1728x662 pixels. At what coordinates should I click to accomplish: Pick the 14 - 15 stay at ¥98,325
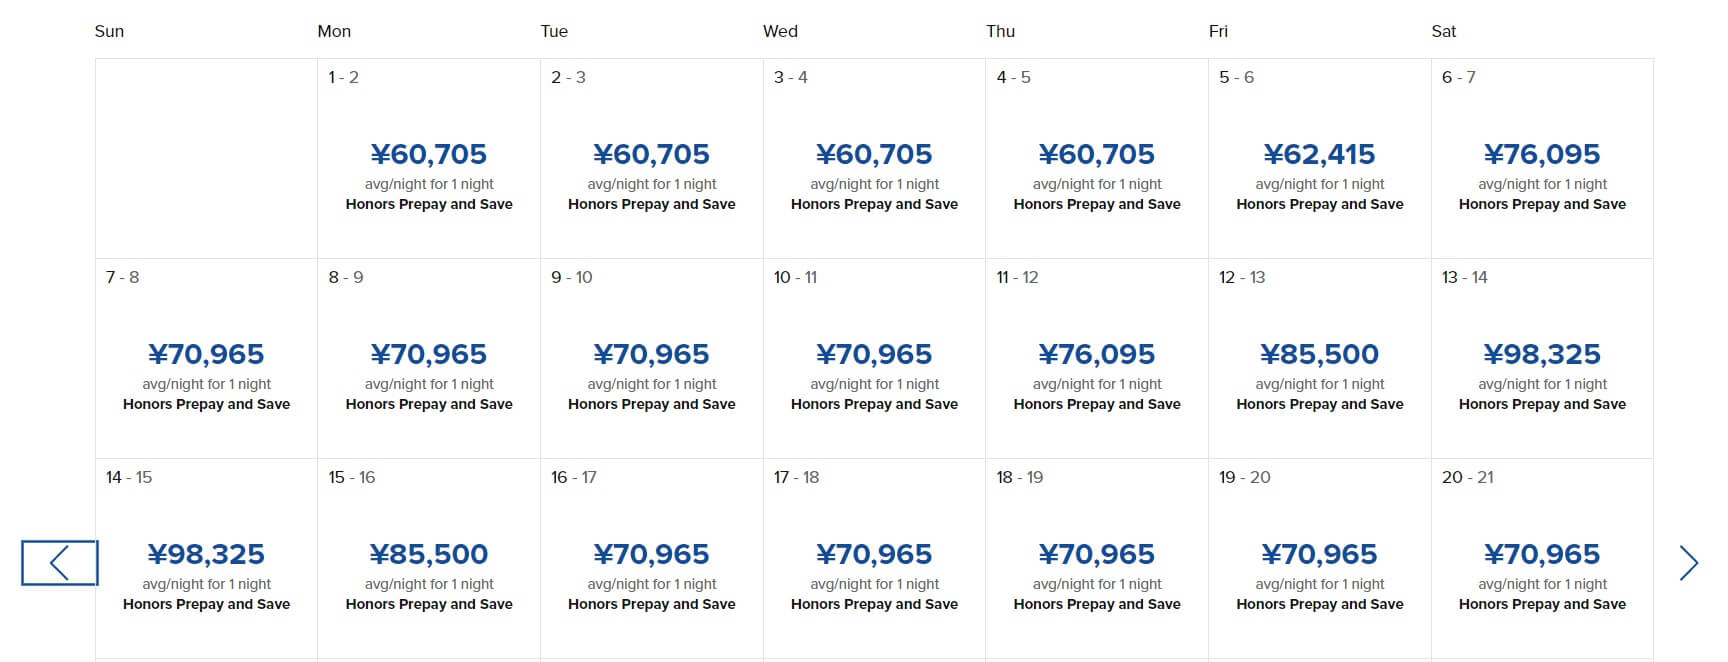pos(206,558)
